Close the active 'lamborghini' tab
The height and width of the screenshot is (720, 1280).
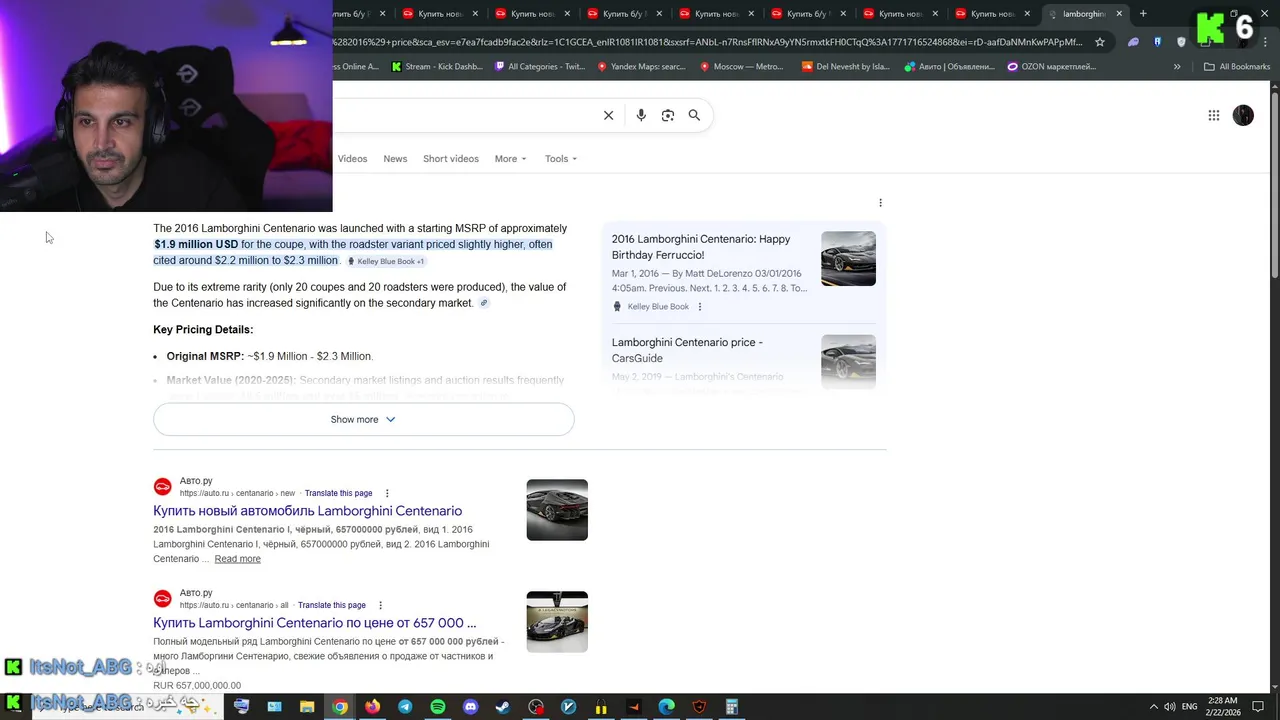pyautogui.click(x=1119, y=14)
